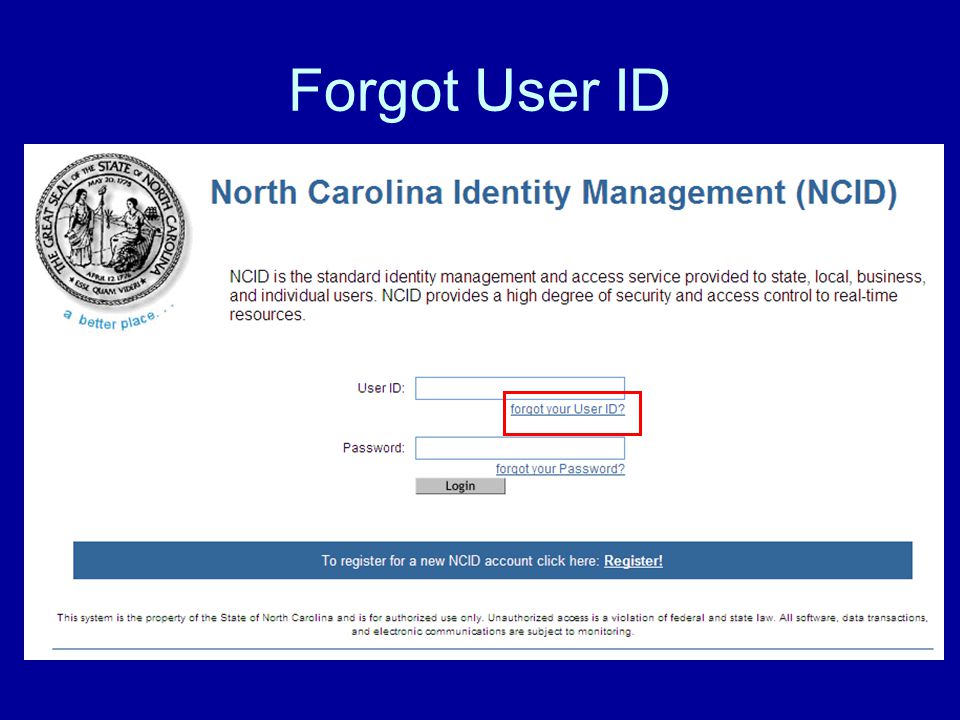This screenshot has height=720, width=960.
Task: Click the 'User ID:' field label
Action: pyautogui.click(x=381, y=388)
